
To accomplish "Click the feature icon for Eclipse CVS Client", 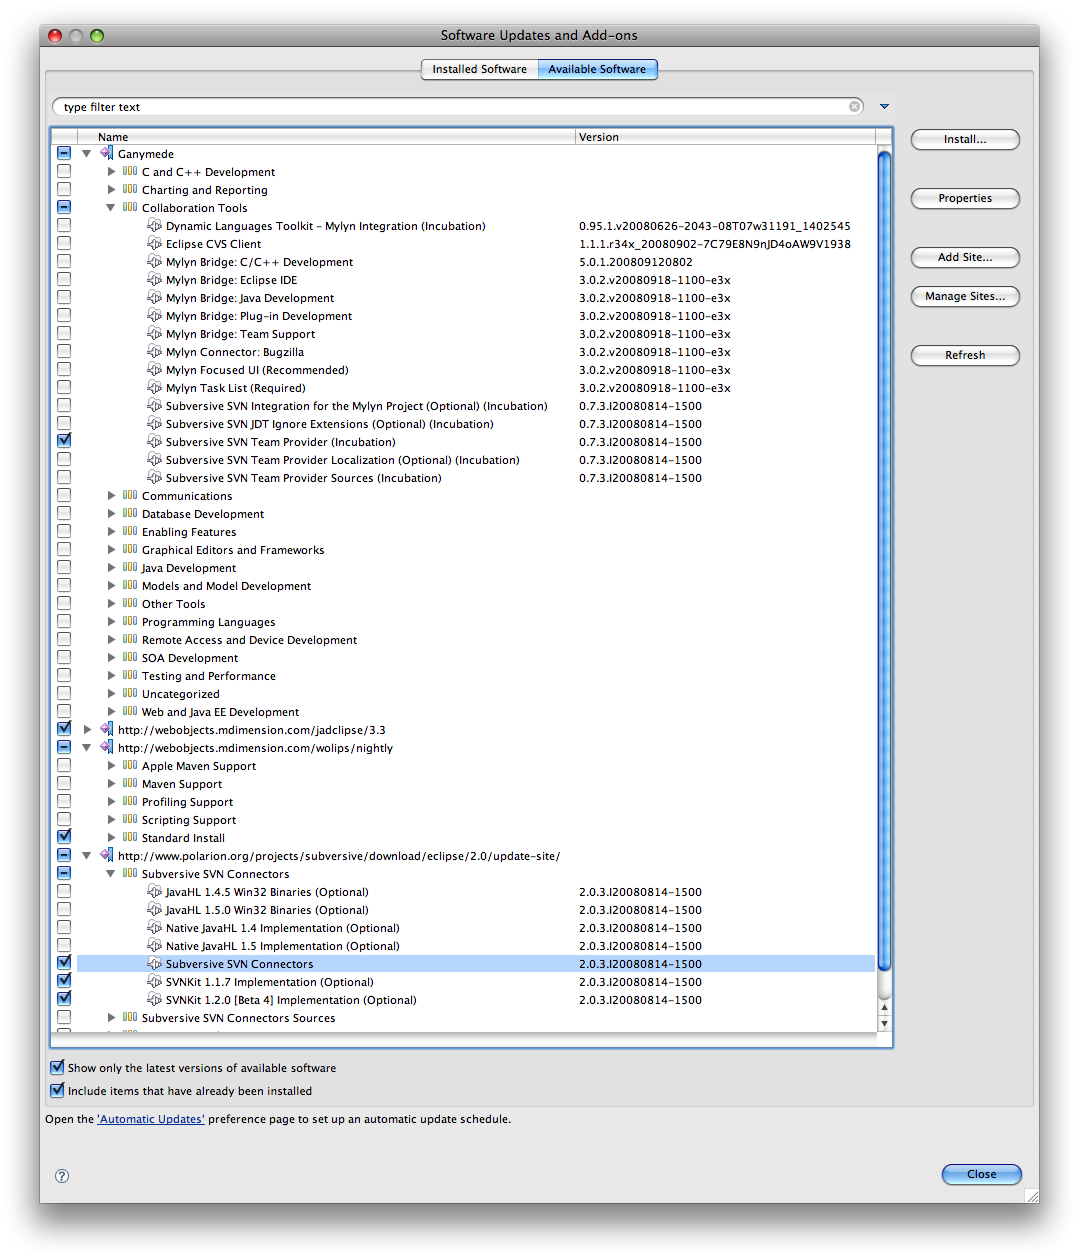I will click(x=154, y=244).
